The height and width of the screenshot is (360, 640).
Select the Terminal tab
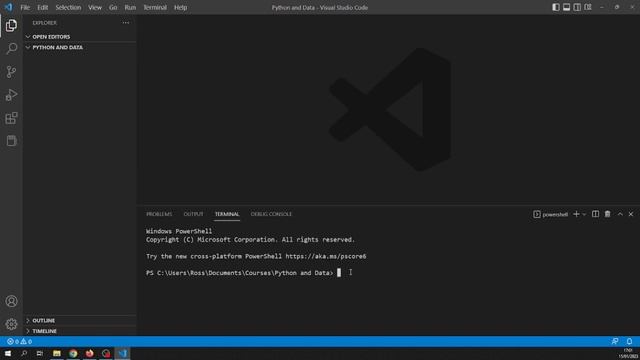(227, 214)
